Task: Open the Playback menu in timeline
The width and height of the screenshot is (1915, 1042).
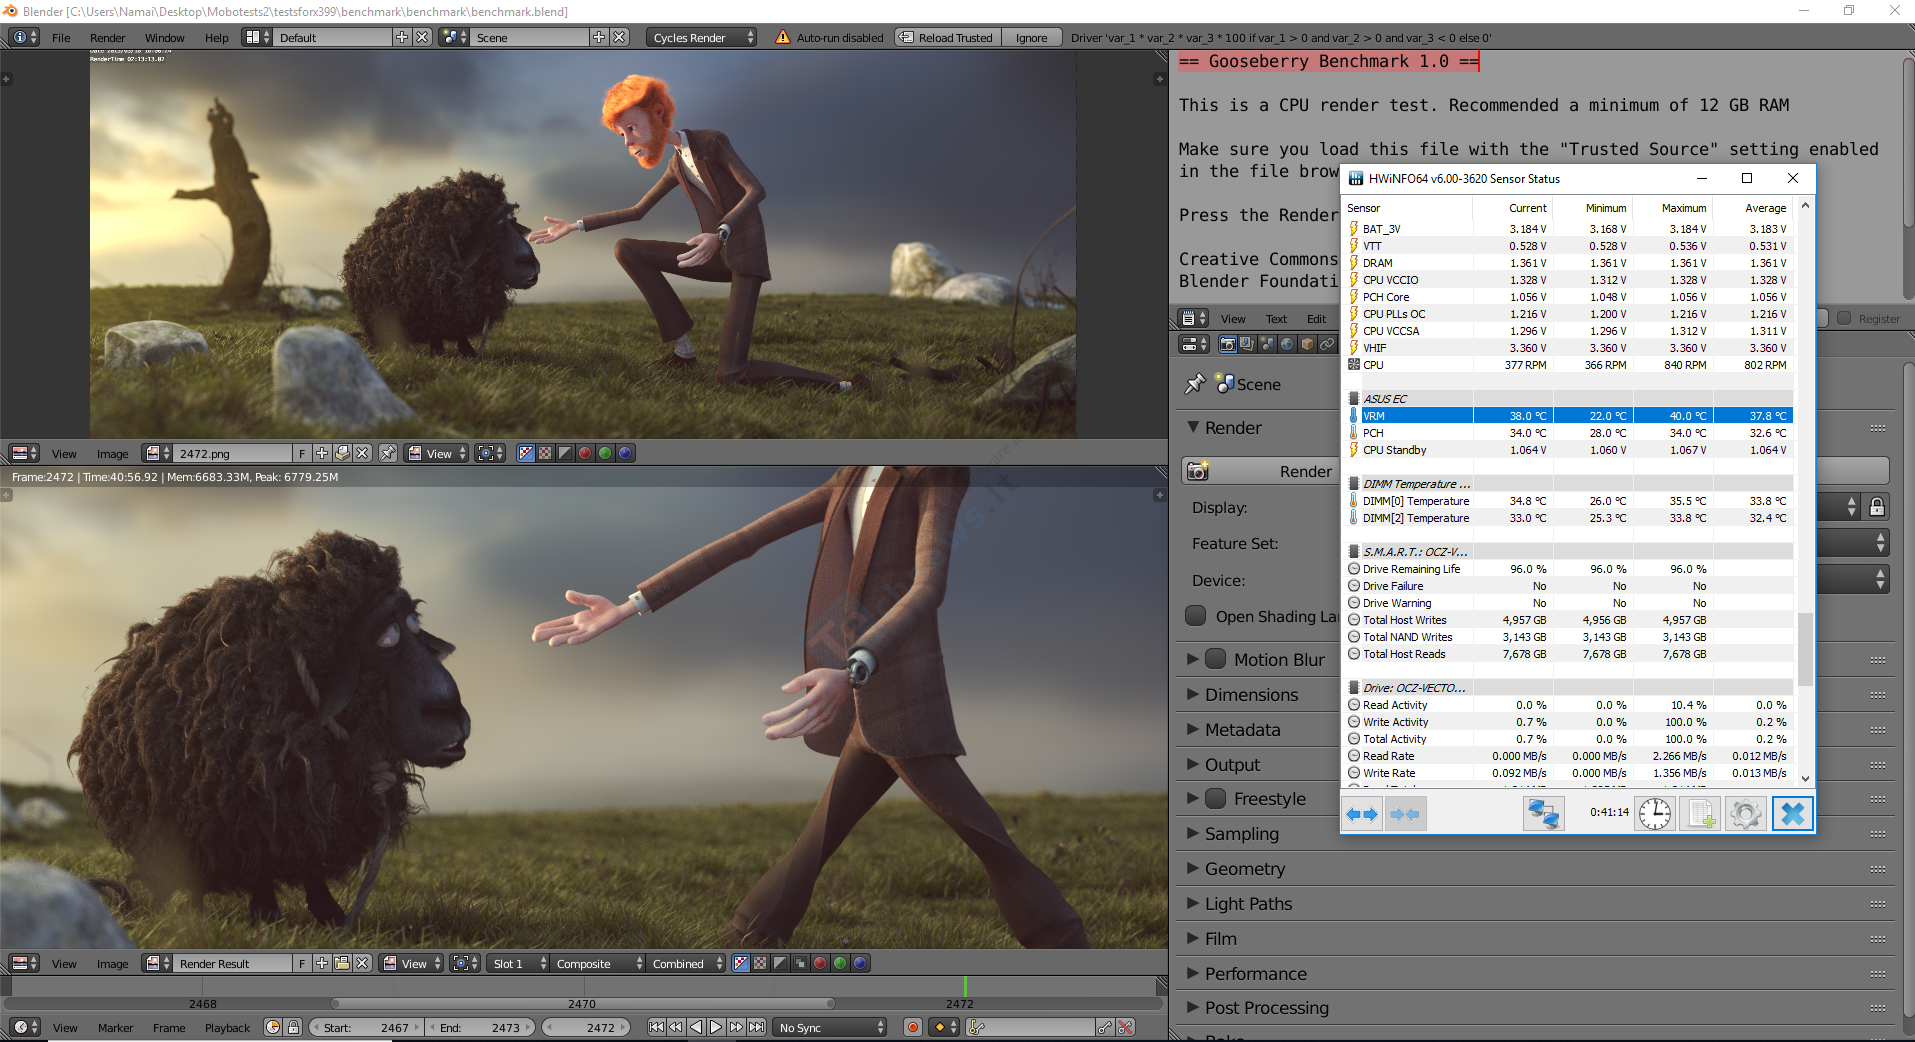Action: click(x=227, y=1027)
